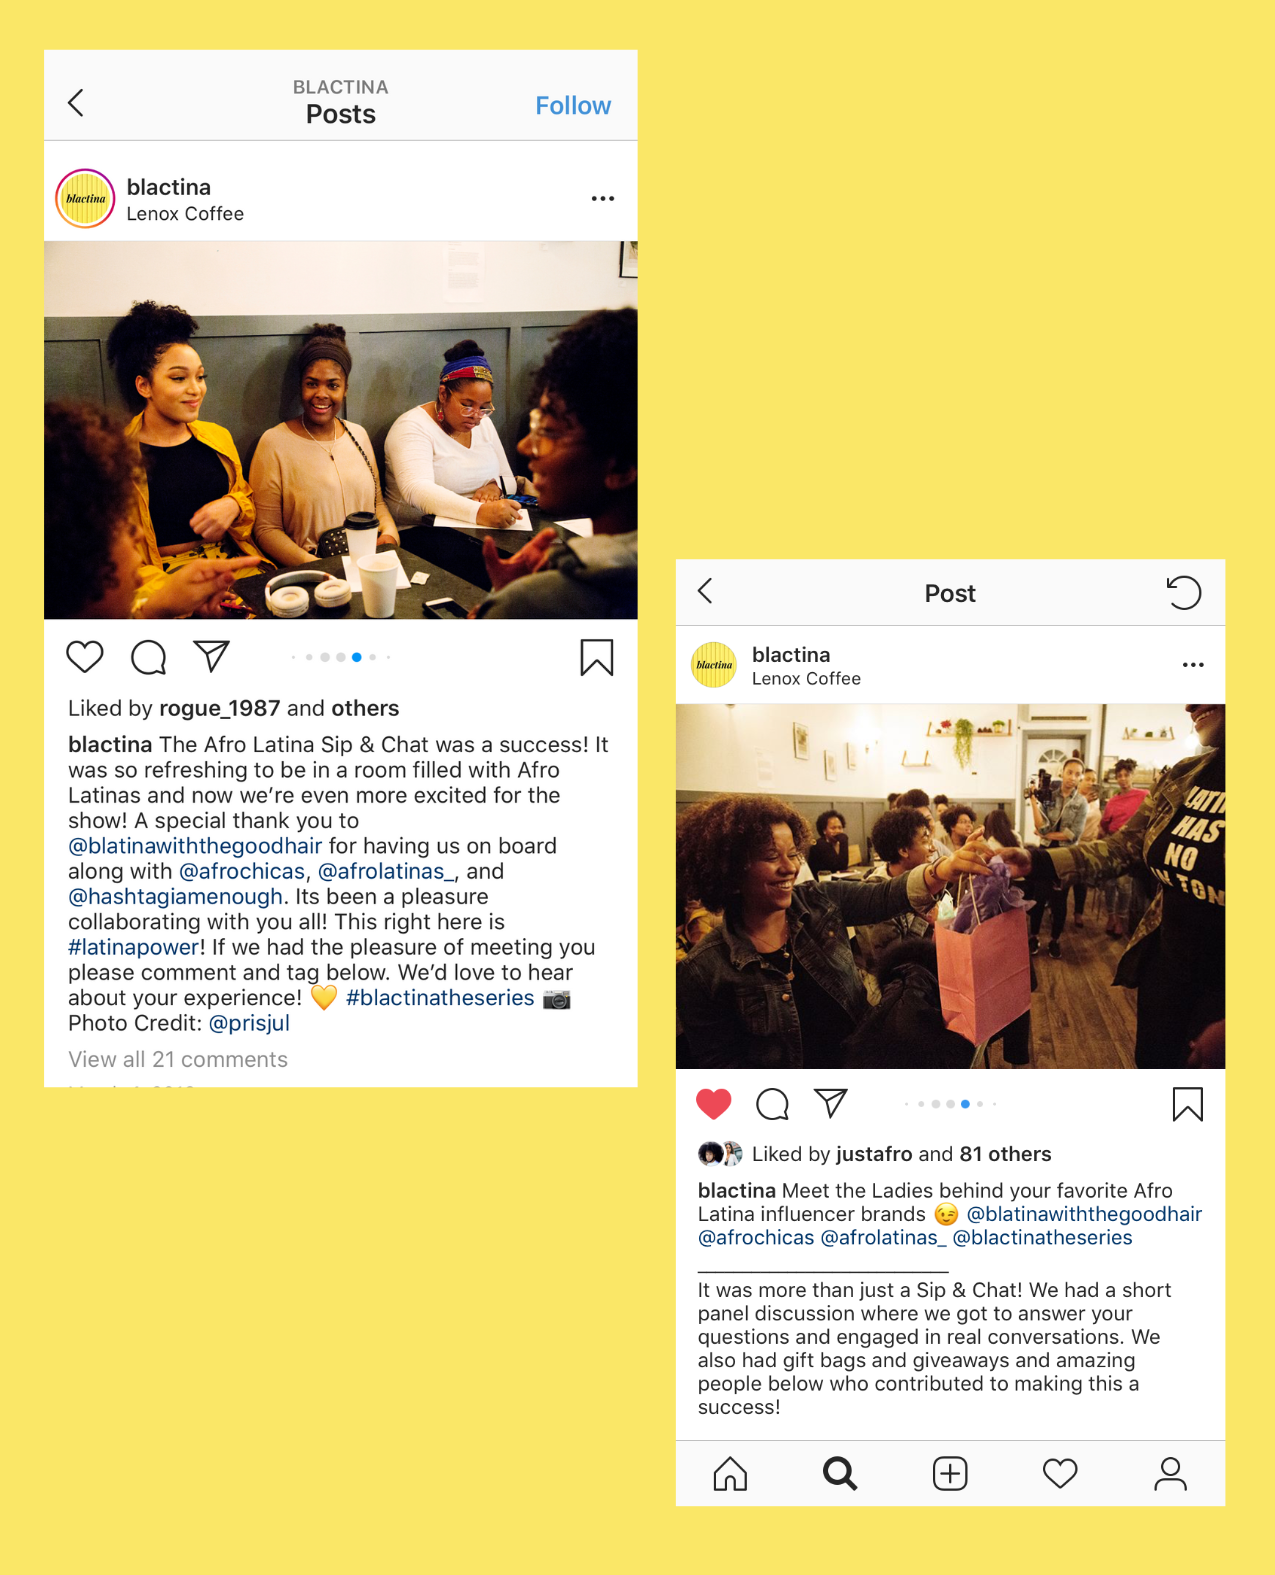Viewport: 1275px width, 1575px height.
Task: Open comments on the left post
Action: [x=149, y=657]
